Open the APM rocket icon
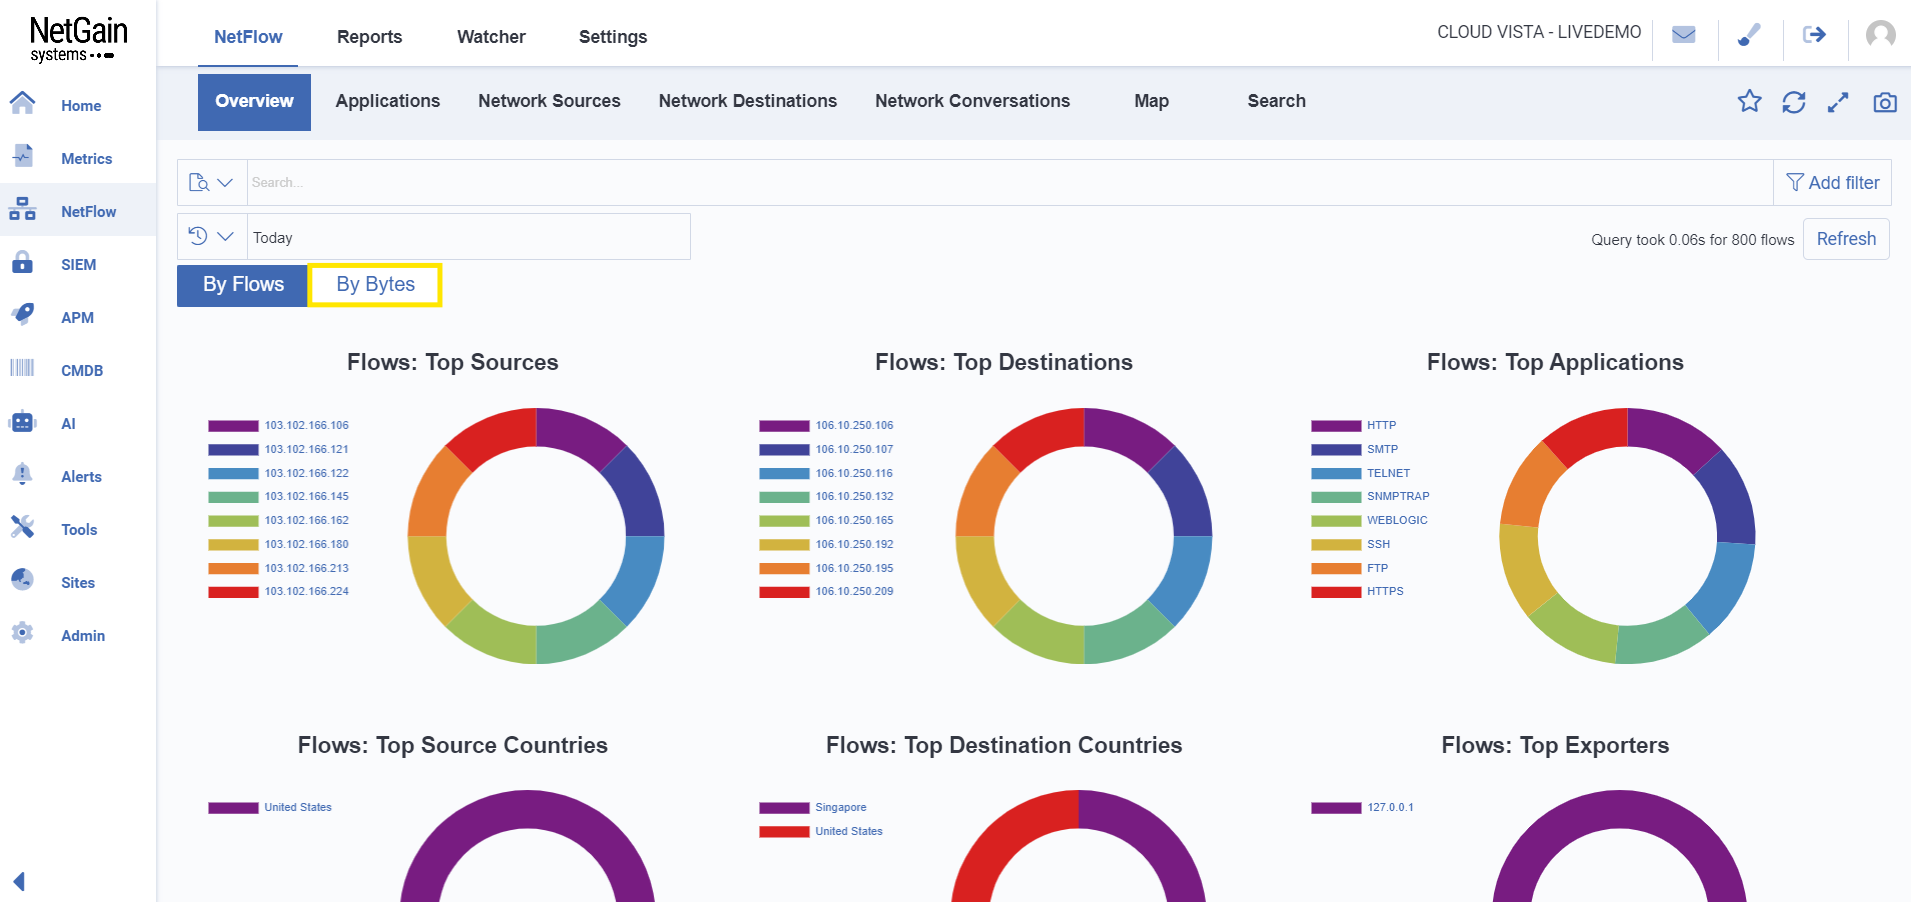The width and height of the screenshot is (1911, 902). click(22, 315)
